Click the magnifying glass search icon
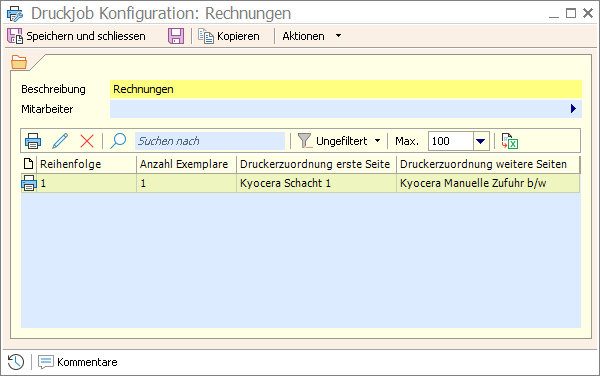The width and height of the screenshot is (600, 376). coord(118,141)
